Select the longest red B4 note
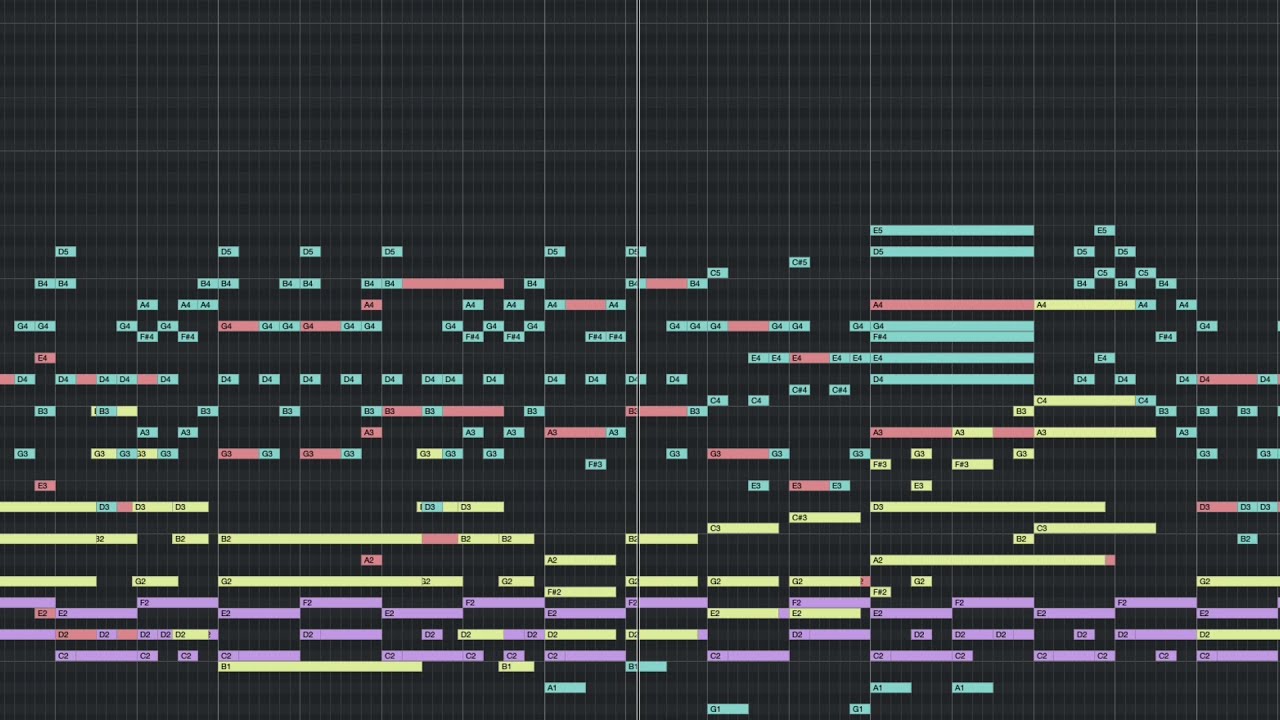The image size is (1280, 720). click(x=453, y=283)
